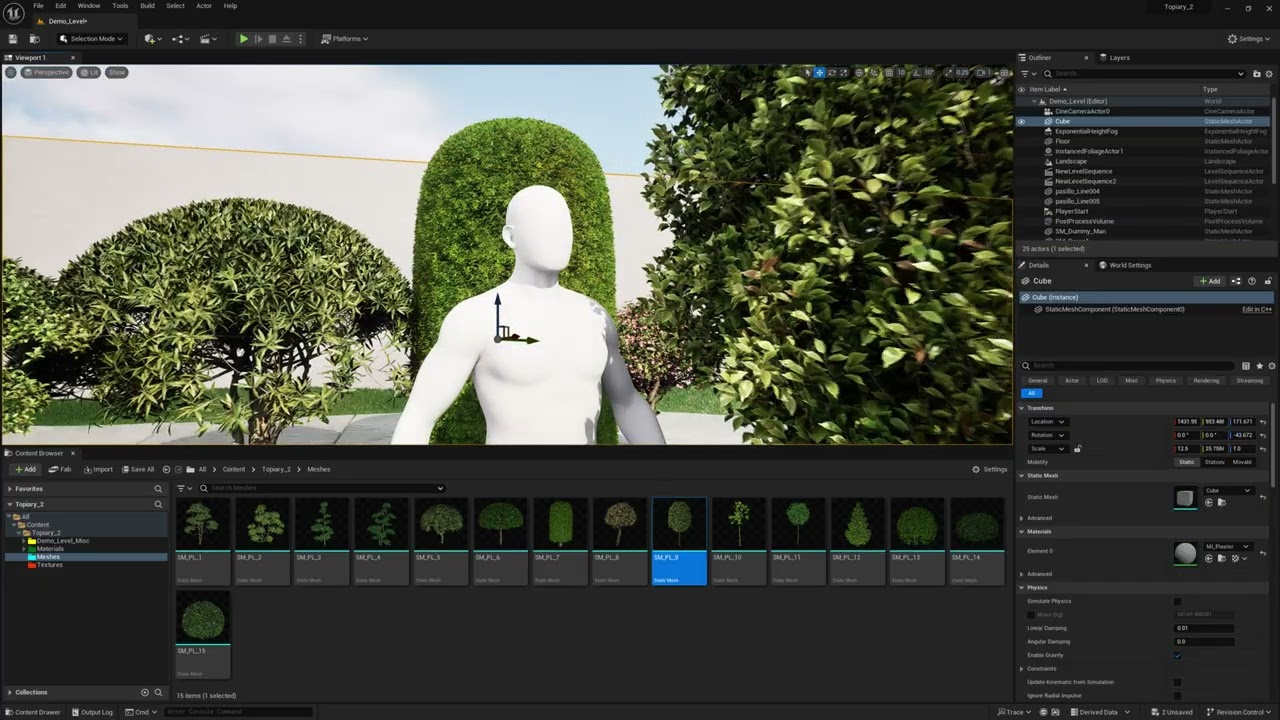Collapse the Materials section

pos(1022,531)
